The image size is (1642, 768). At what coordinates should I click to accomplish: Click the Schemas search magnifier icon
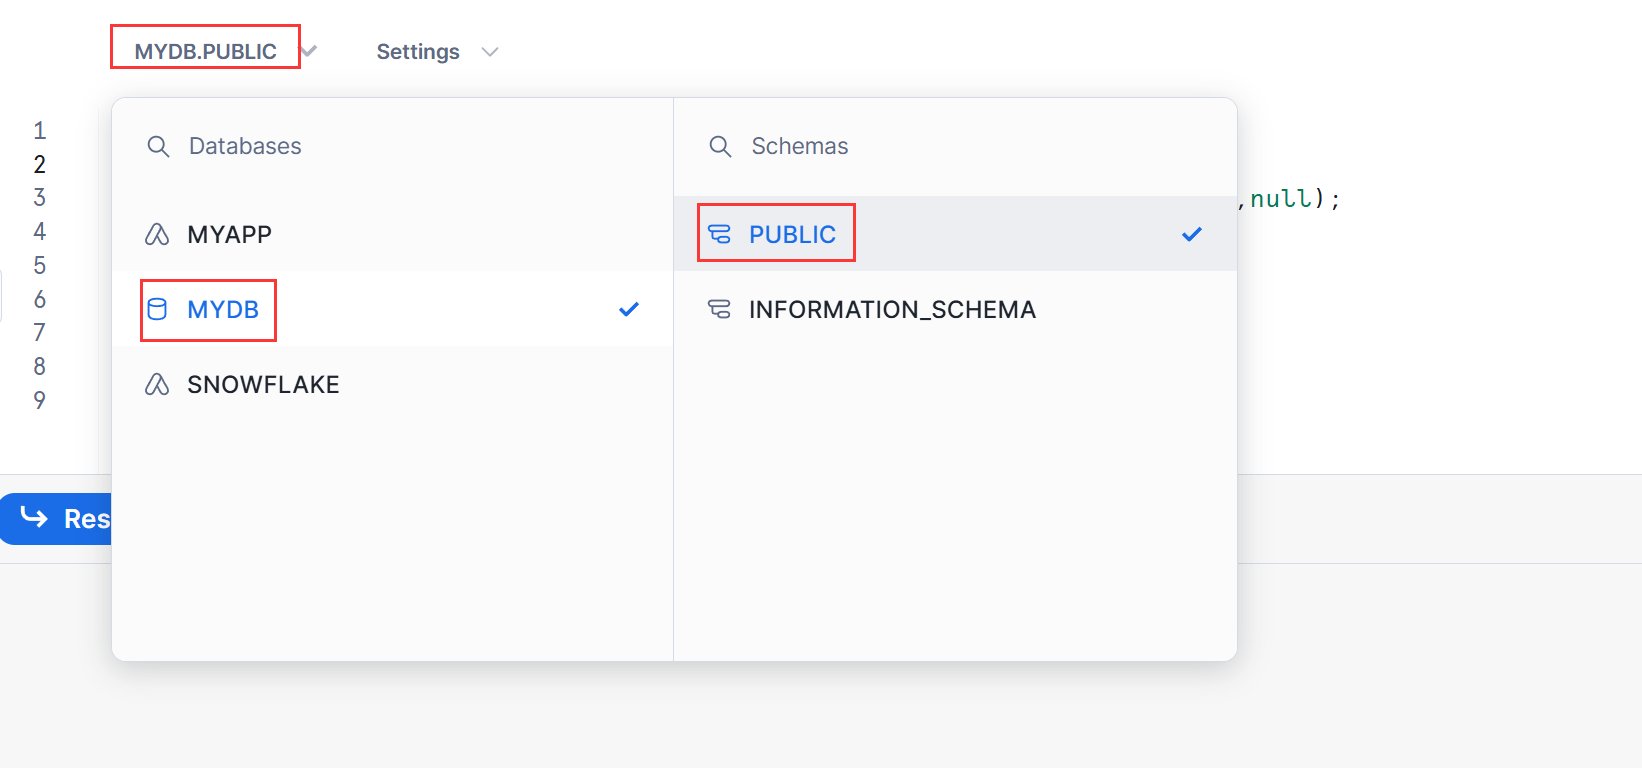coord(720,146)
